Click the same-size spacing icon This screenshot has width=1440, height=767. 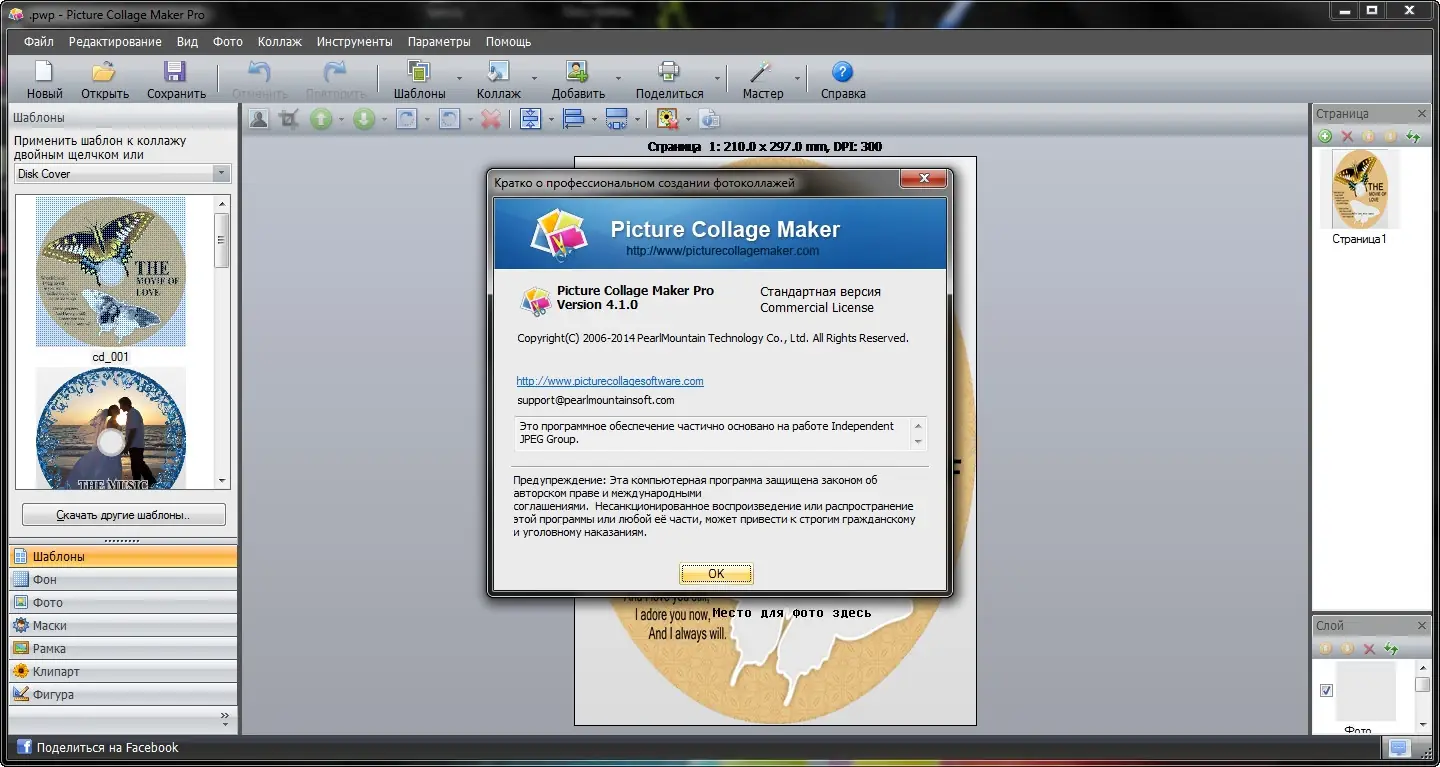pos(617,119)
